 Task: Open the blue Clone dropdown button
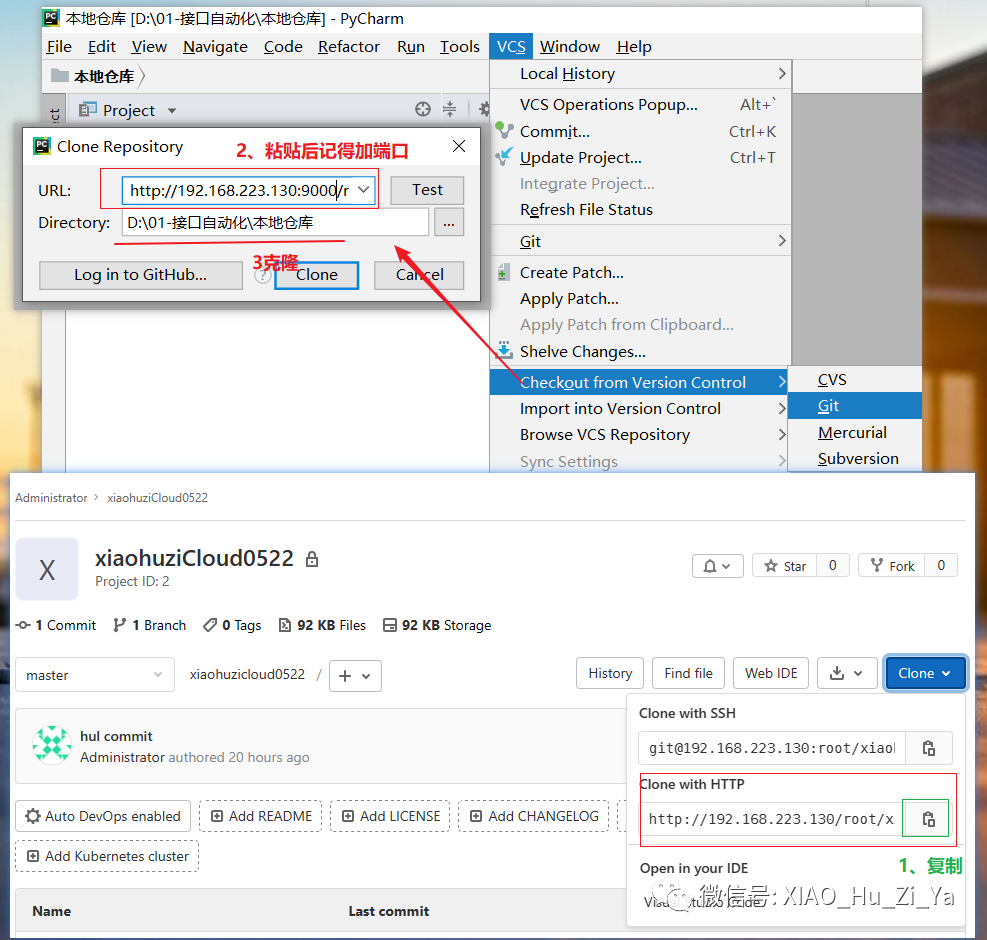tap(925, 673)
